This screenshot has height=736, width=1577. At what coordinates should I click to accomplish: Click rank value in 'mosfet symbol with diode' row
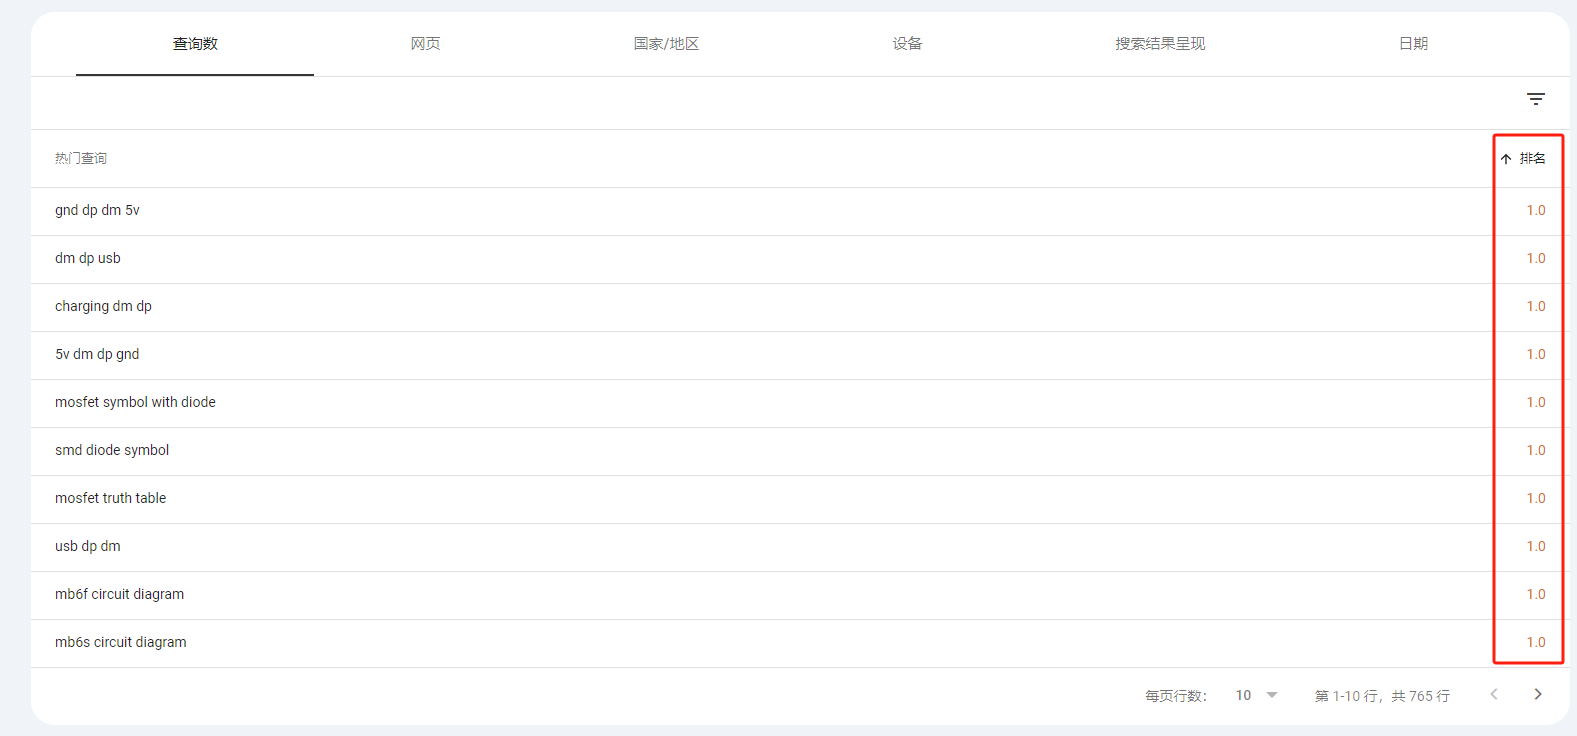pos(1536,402)
